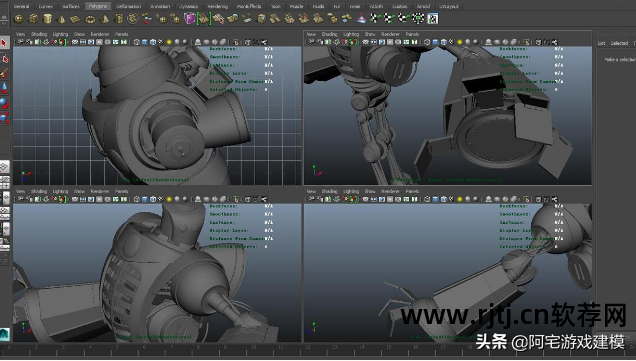Activate the Scale tool

[4, 118]
